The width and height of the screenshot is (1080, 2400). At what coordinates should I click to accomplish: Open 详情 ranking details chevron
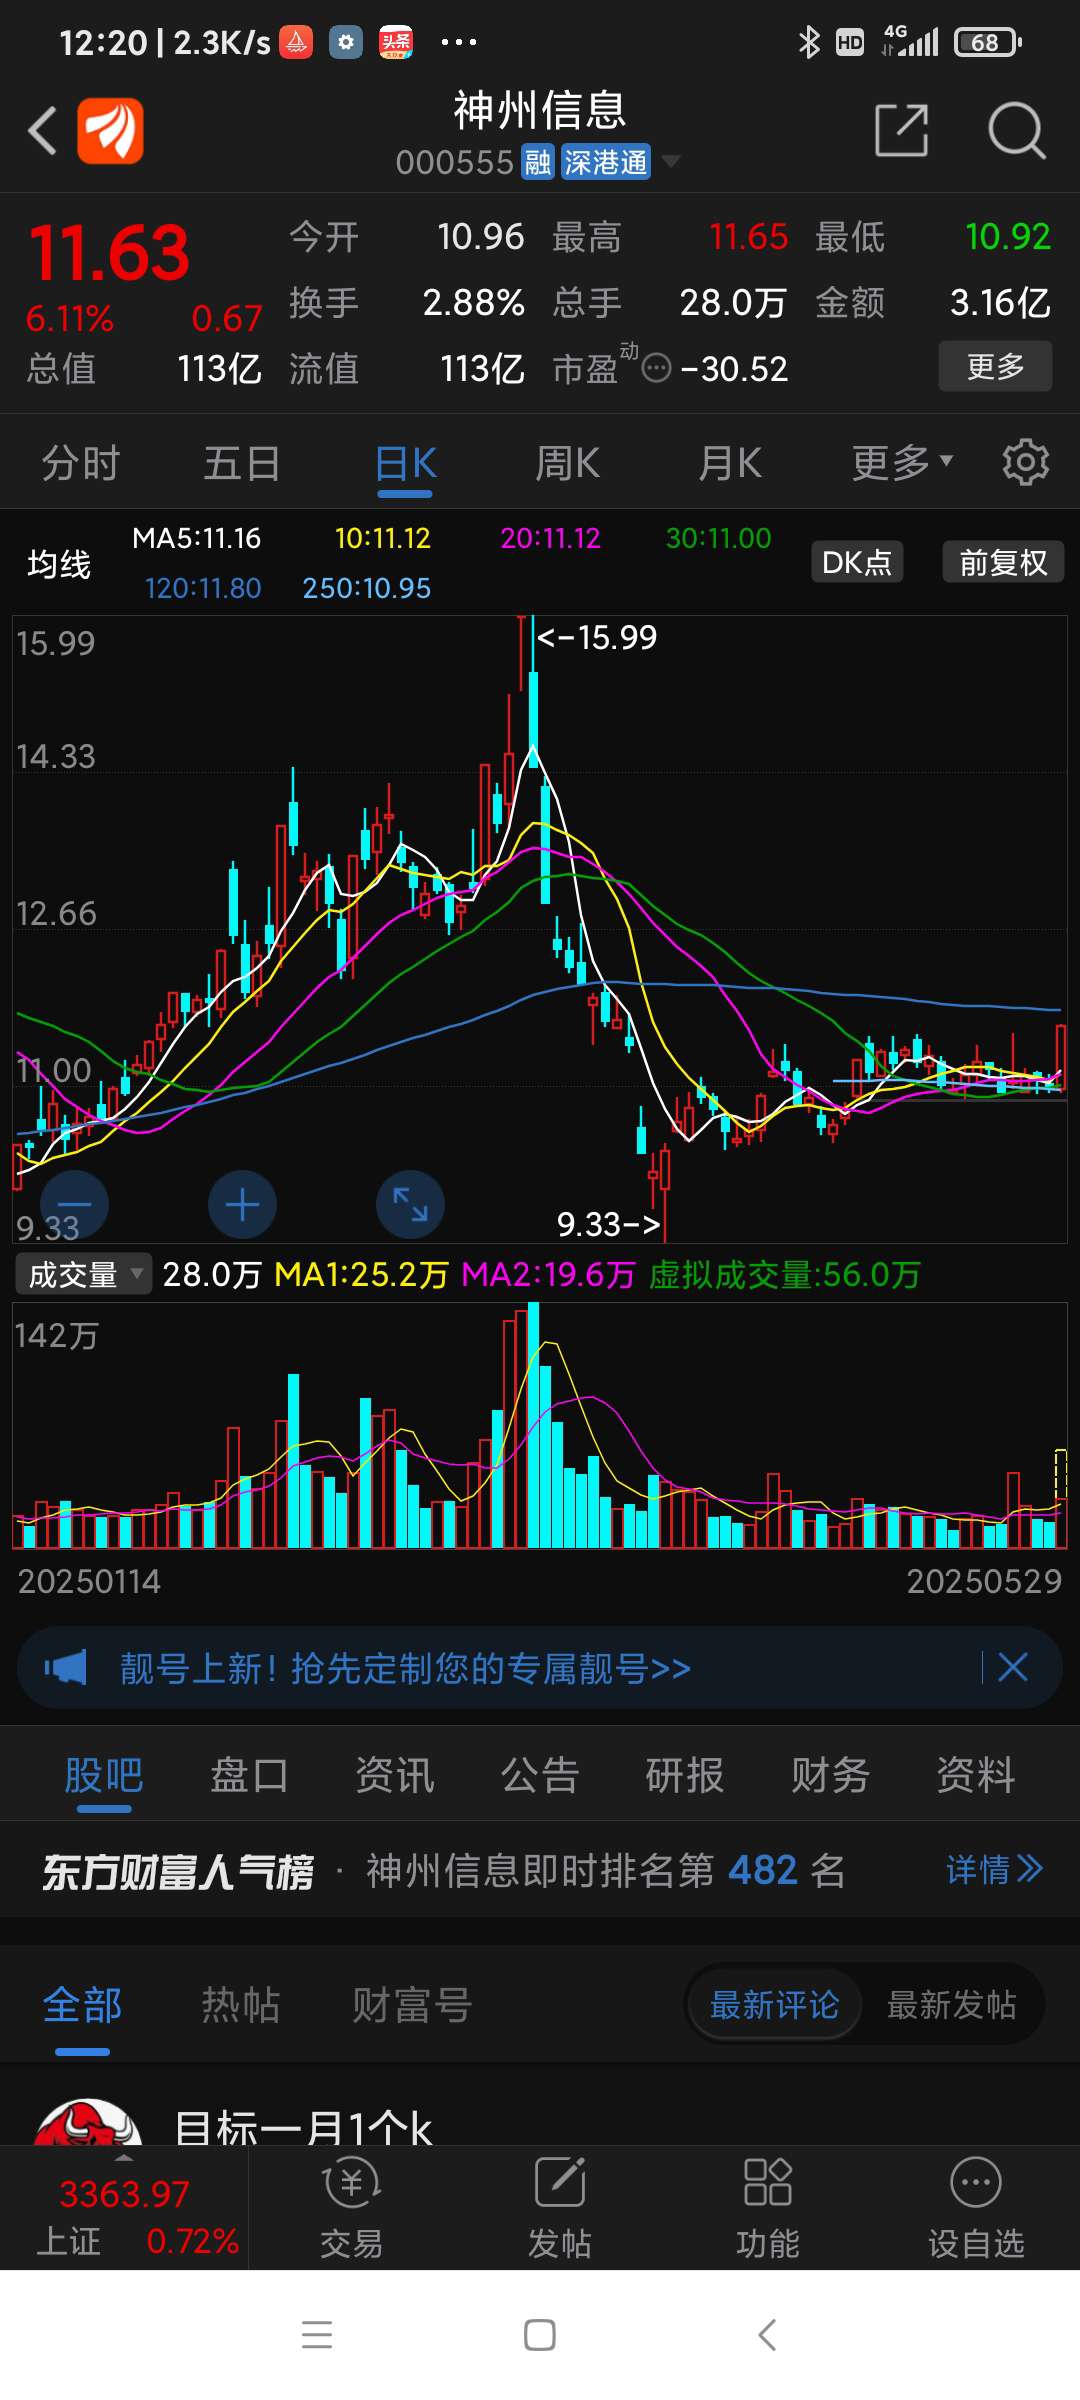995,1869
